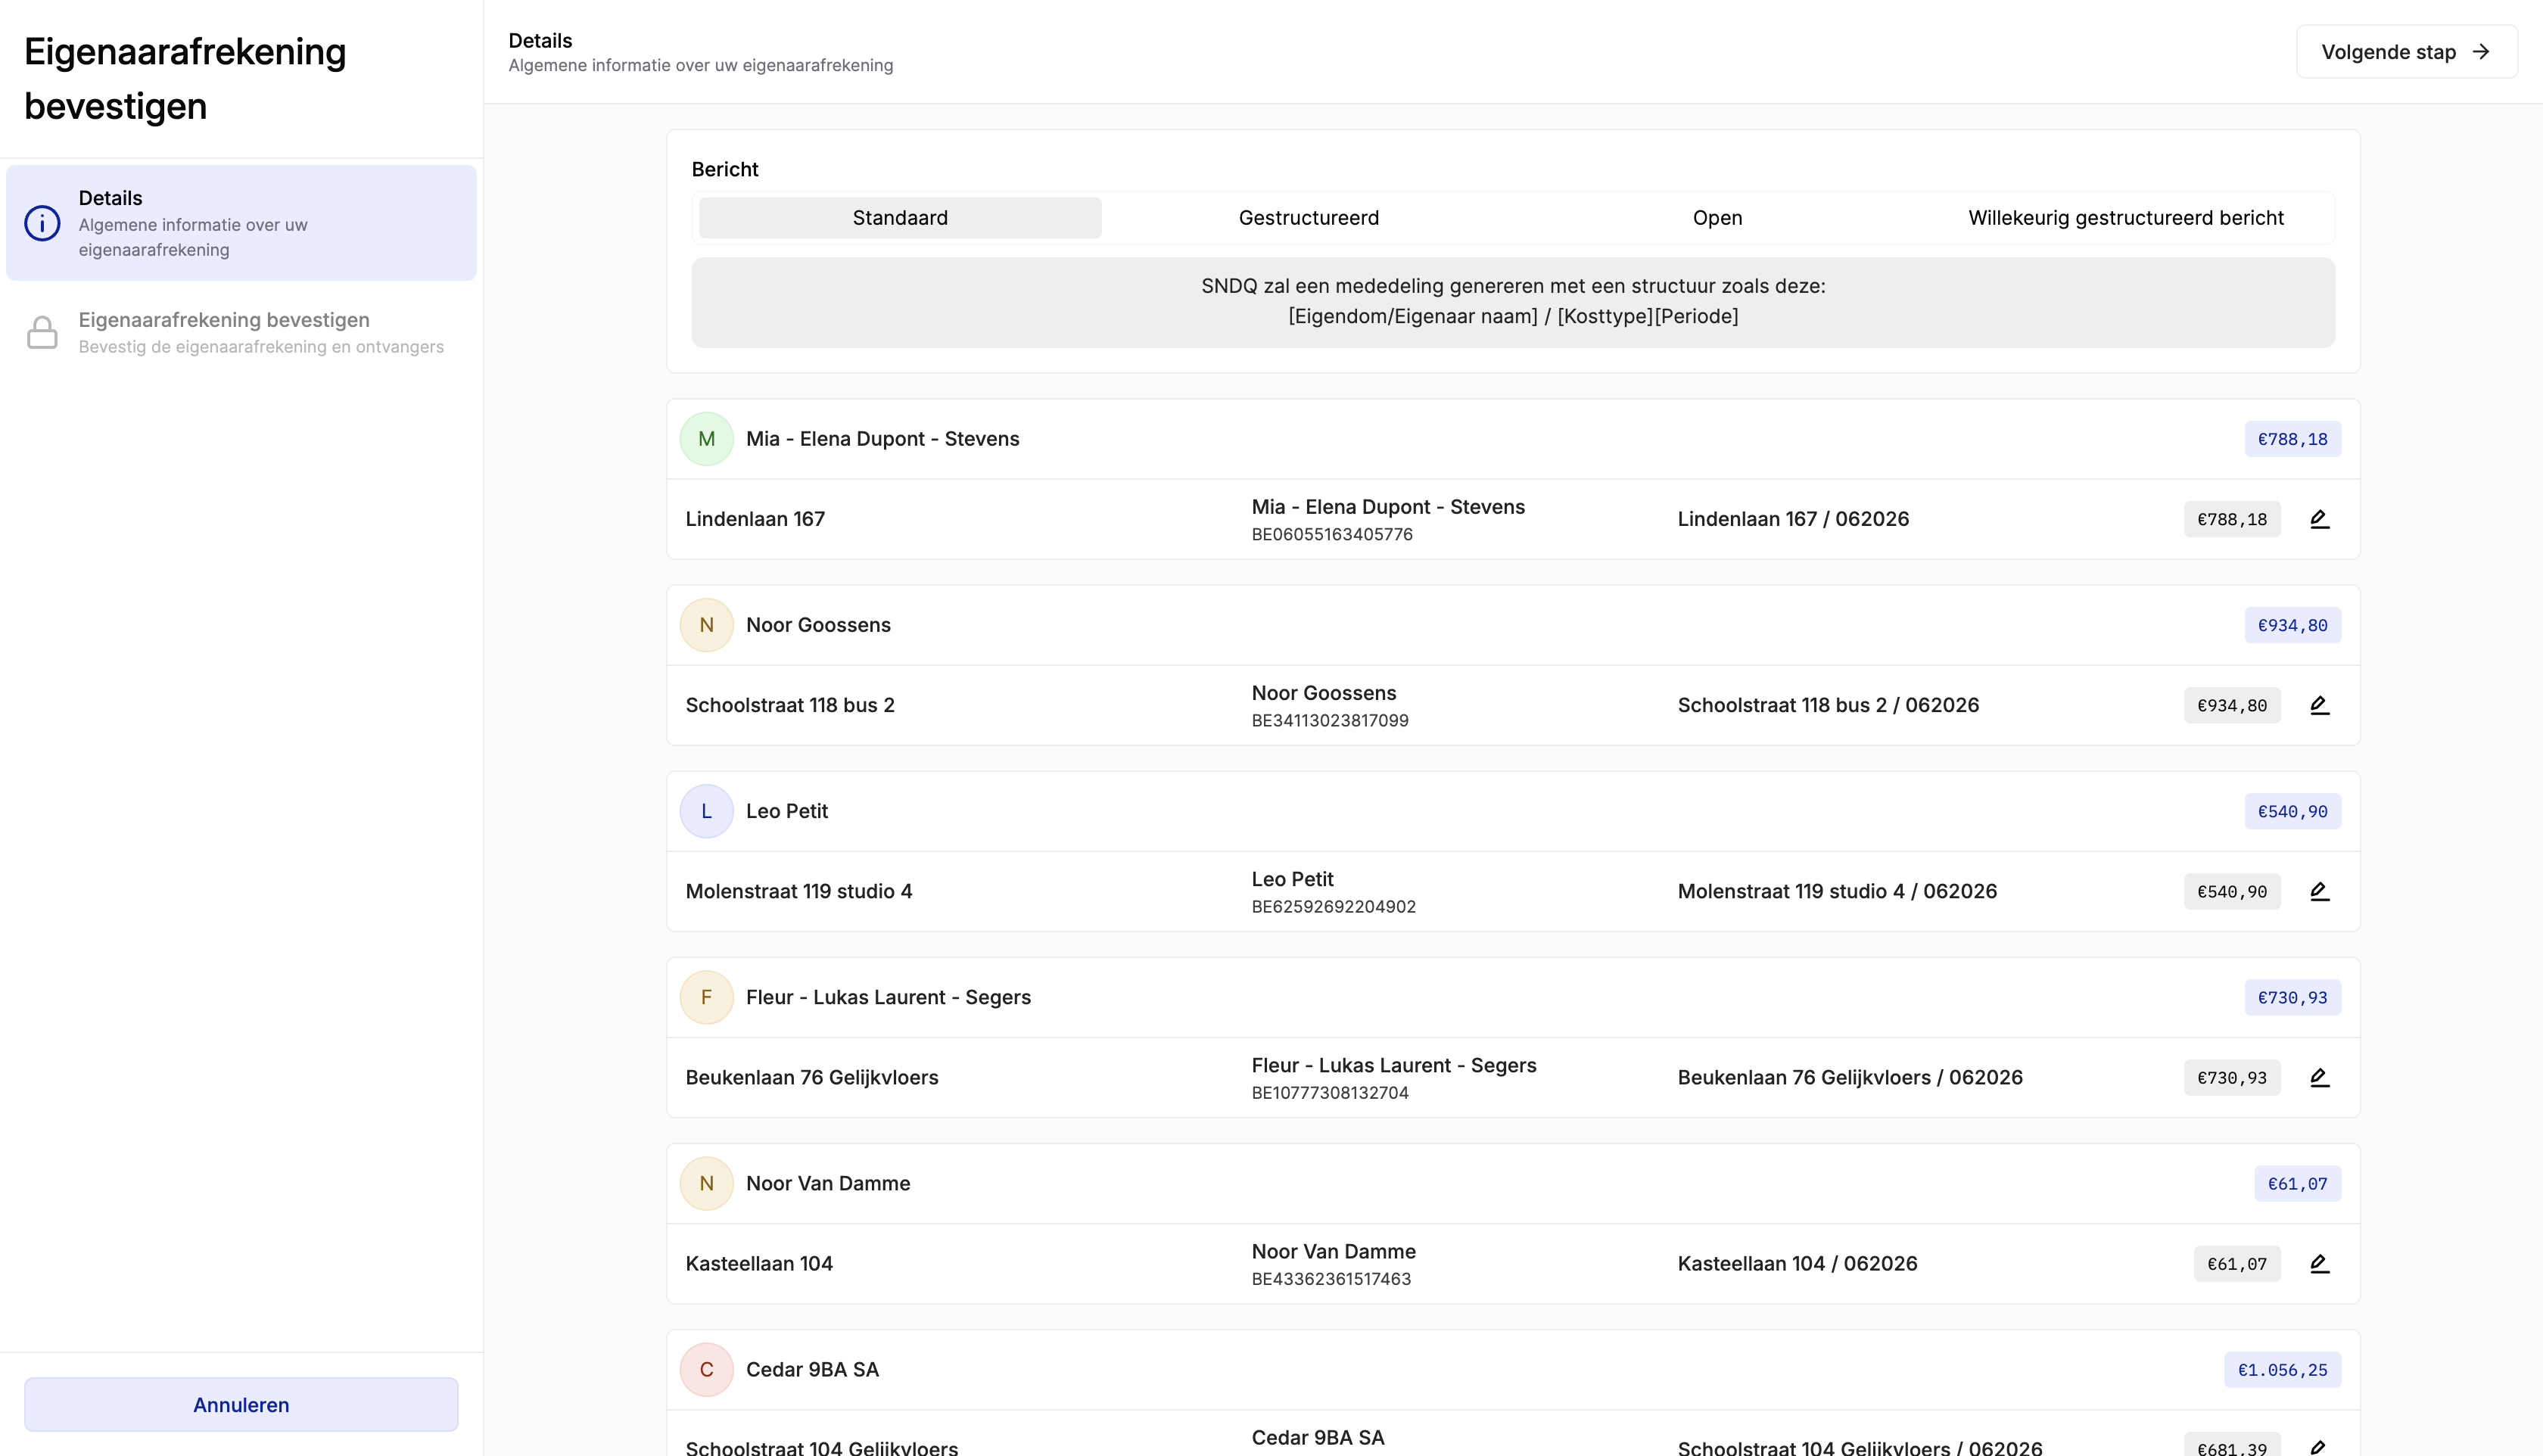Screen dimensions: 2543x1456
Task: Click the owner header 'Fleur - Lukas Laurent - Segers'
Action: 888,997
